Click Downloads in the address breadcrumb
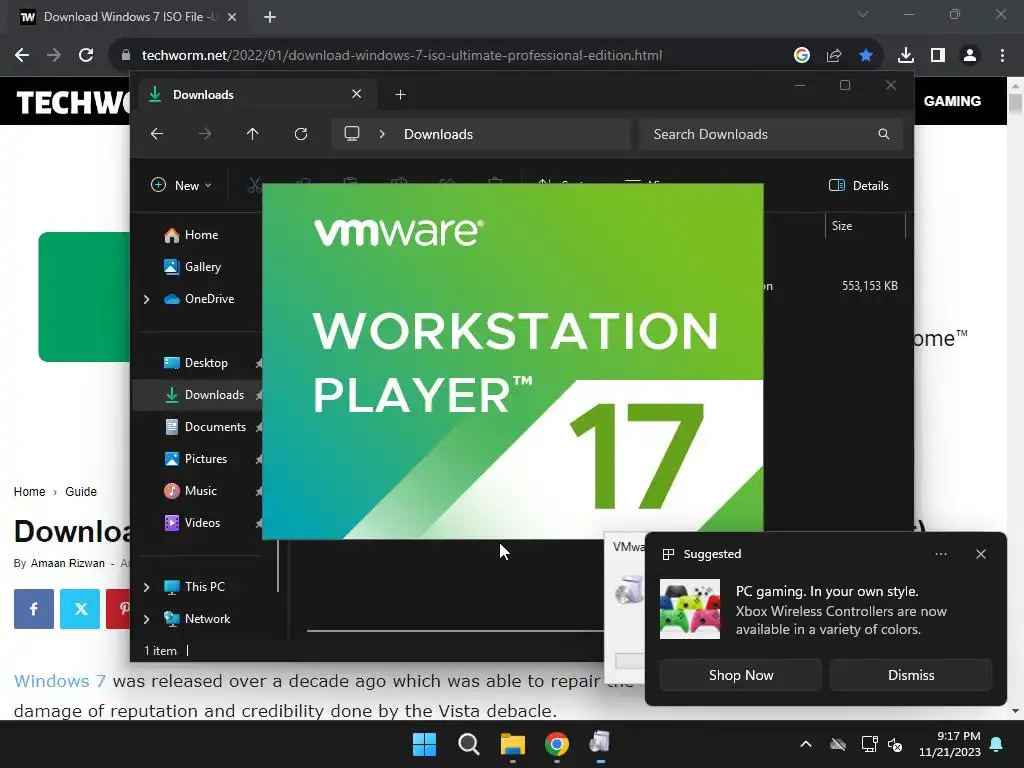 pyautogui.click(x=438, y=135)
